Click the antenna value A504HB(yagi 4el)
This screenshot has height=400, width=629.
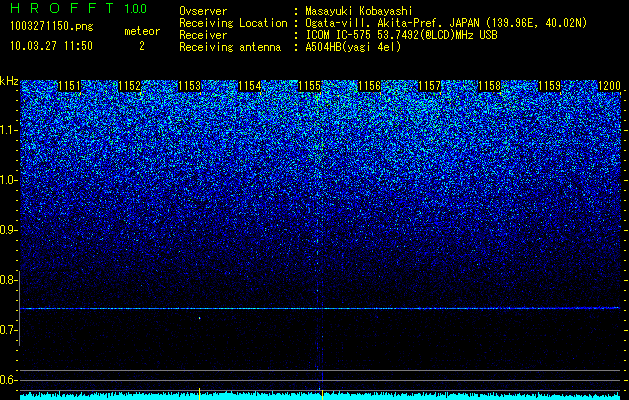coord(353,47)
